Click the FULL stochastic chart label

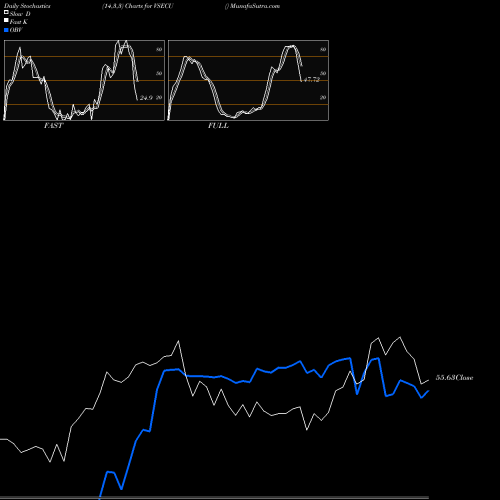point(218,126)
